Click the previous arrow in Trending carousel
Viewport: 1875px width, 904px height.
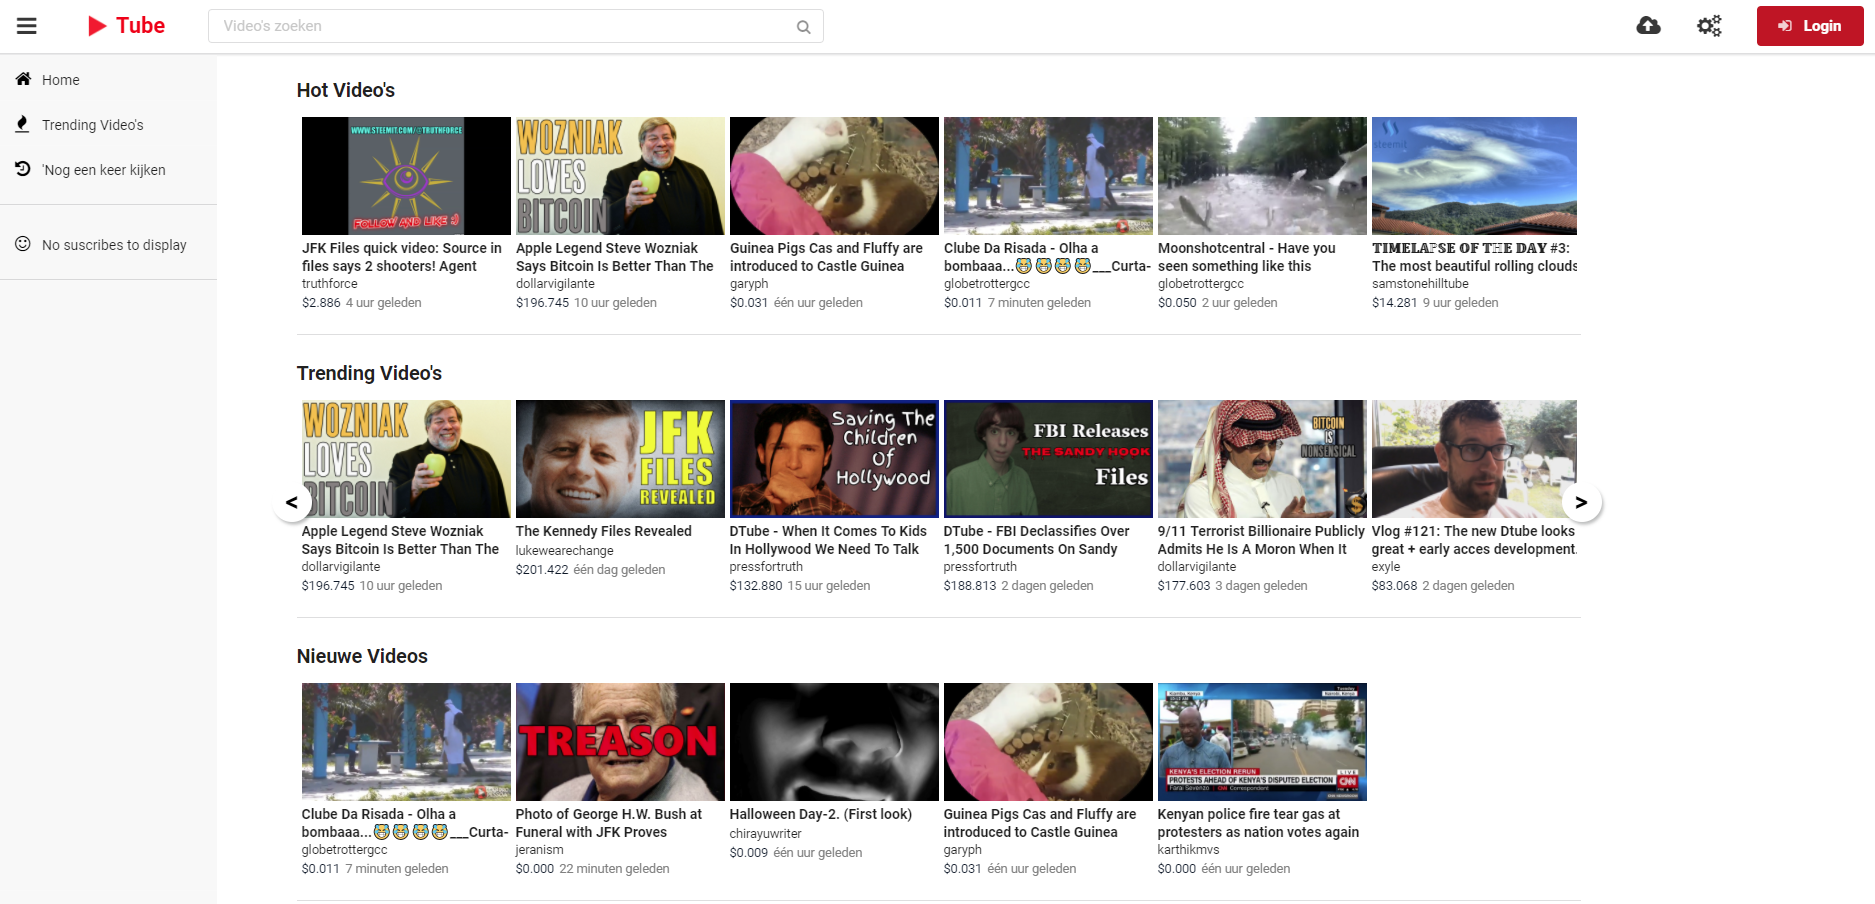[x=292, y=502]
